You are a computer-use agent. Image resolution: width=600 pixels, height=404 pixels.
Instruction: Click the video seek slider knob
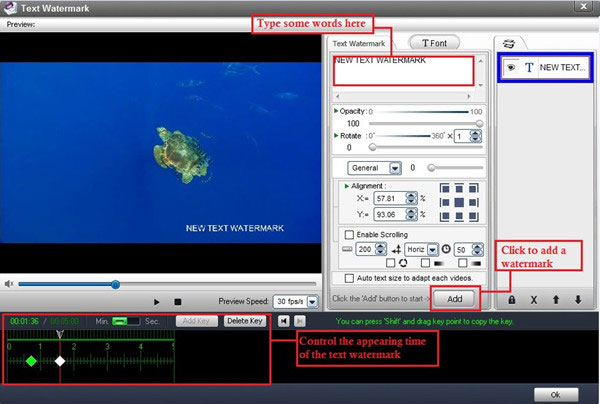(115, 284)
